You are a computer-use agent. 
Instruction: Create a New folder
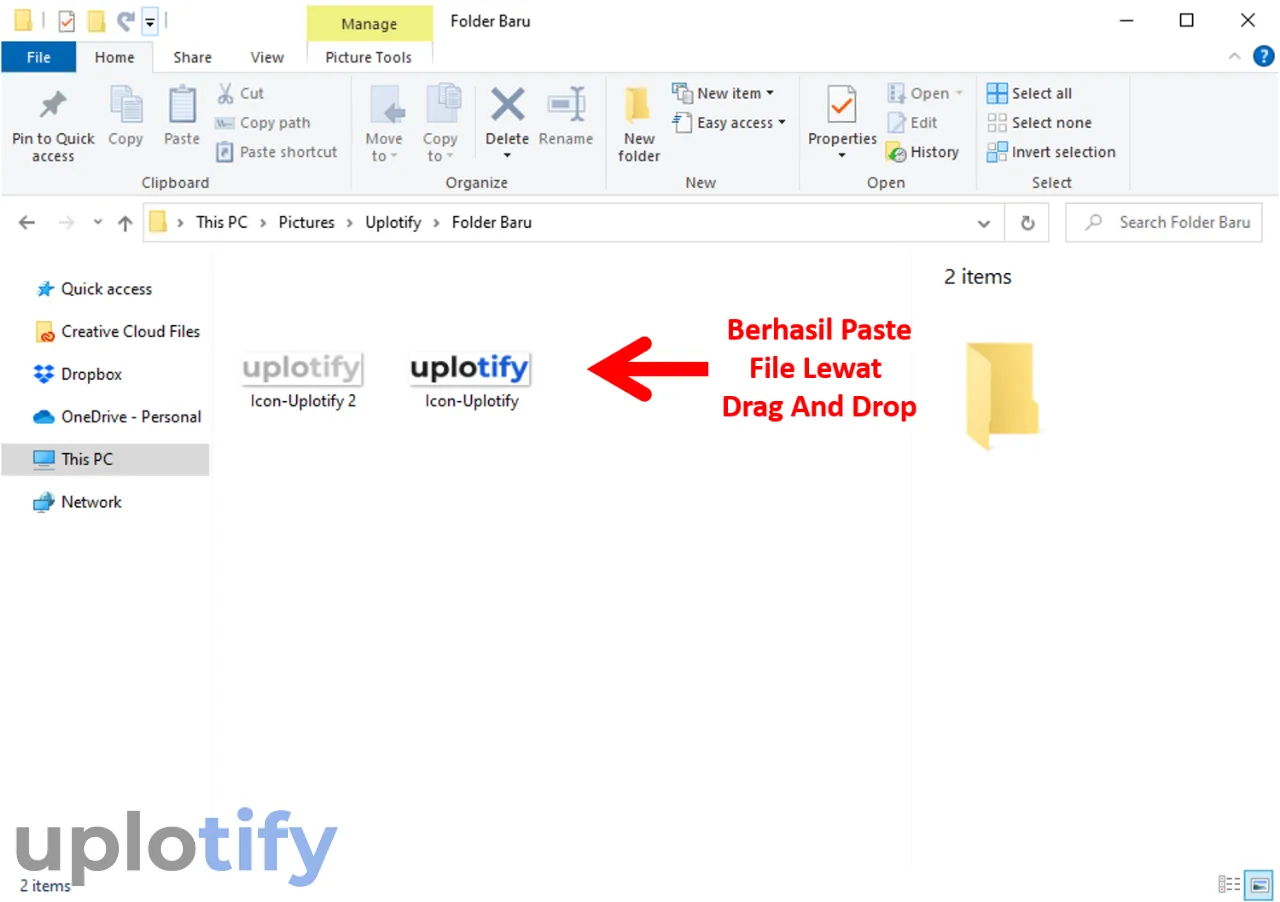pyautogui.click(x=639, y=124)
